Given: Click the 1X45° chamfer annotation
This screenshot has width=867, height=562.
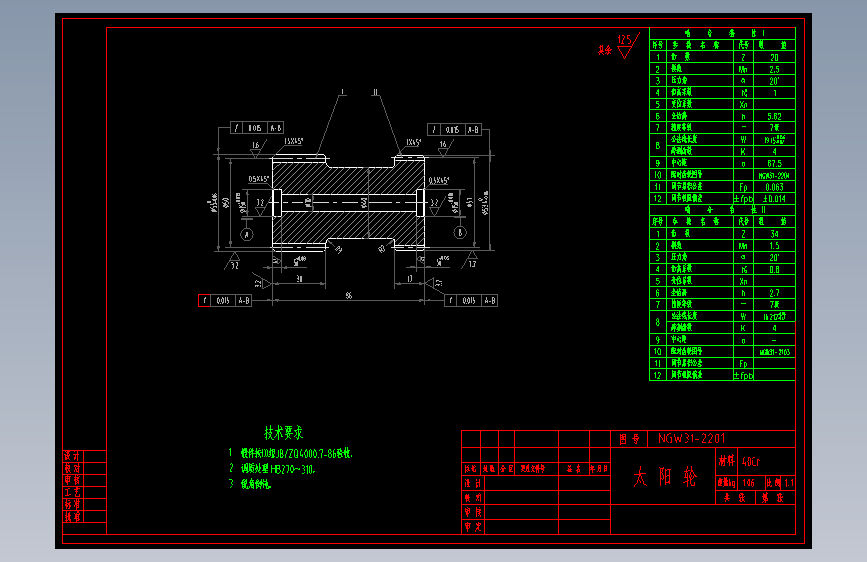Looking at the screenshot, I should pyautogui.click(x=413, y=143).
